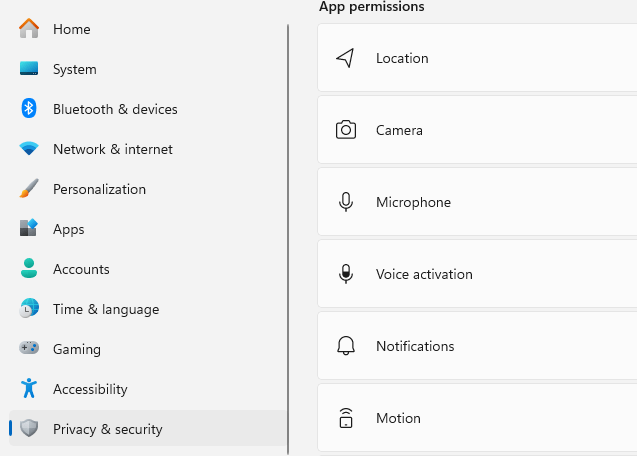
Task: Click the Notifications bell icon
Action: point(346,346)
